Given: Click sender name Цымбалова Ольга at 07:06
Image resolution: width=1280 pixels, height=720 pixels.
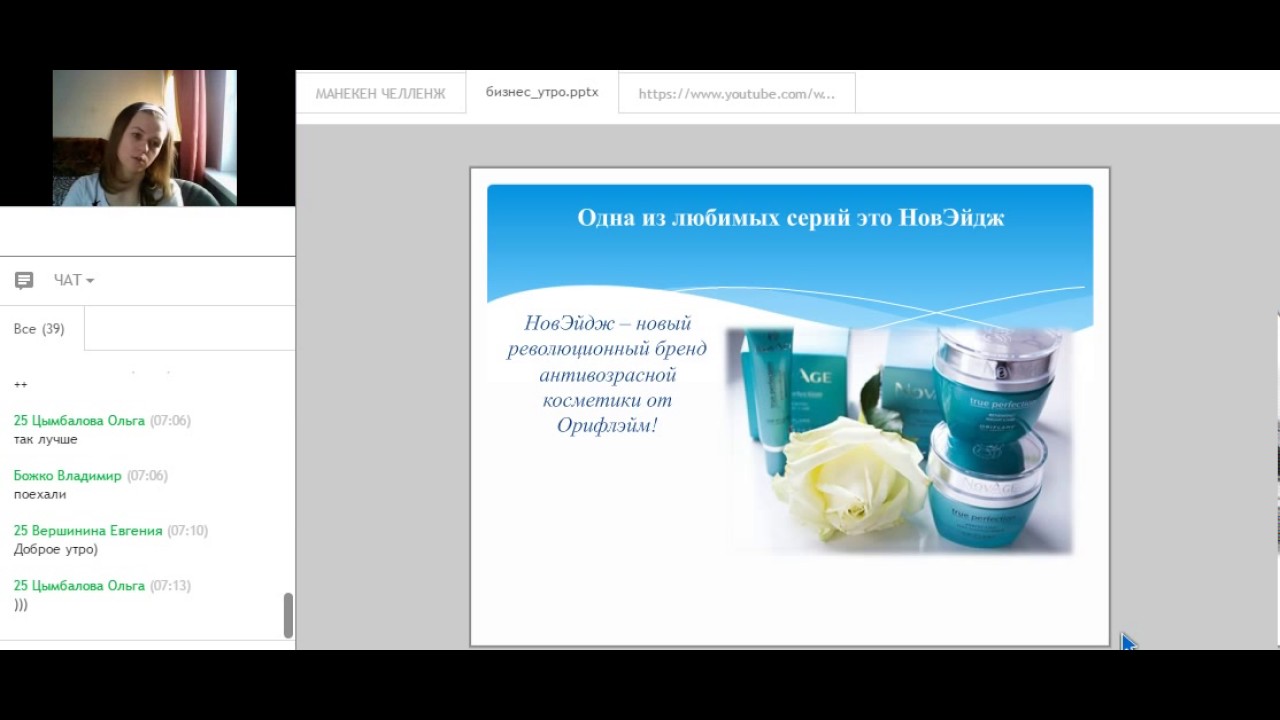Looking at the screenshot, I should (x=79, y=421).
